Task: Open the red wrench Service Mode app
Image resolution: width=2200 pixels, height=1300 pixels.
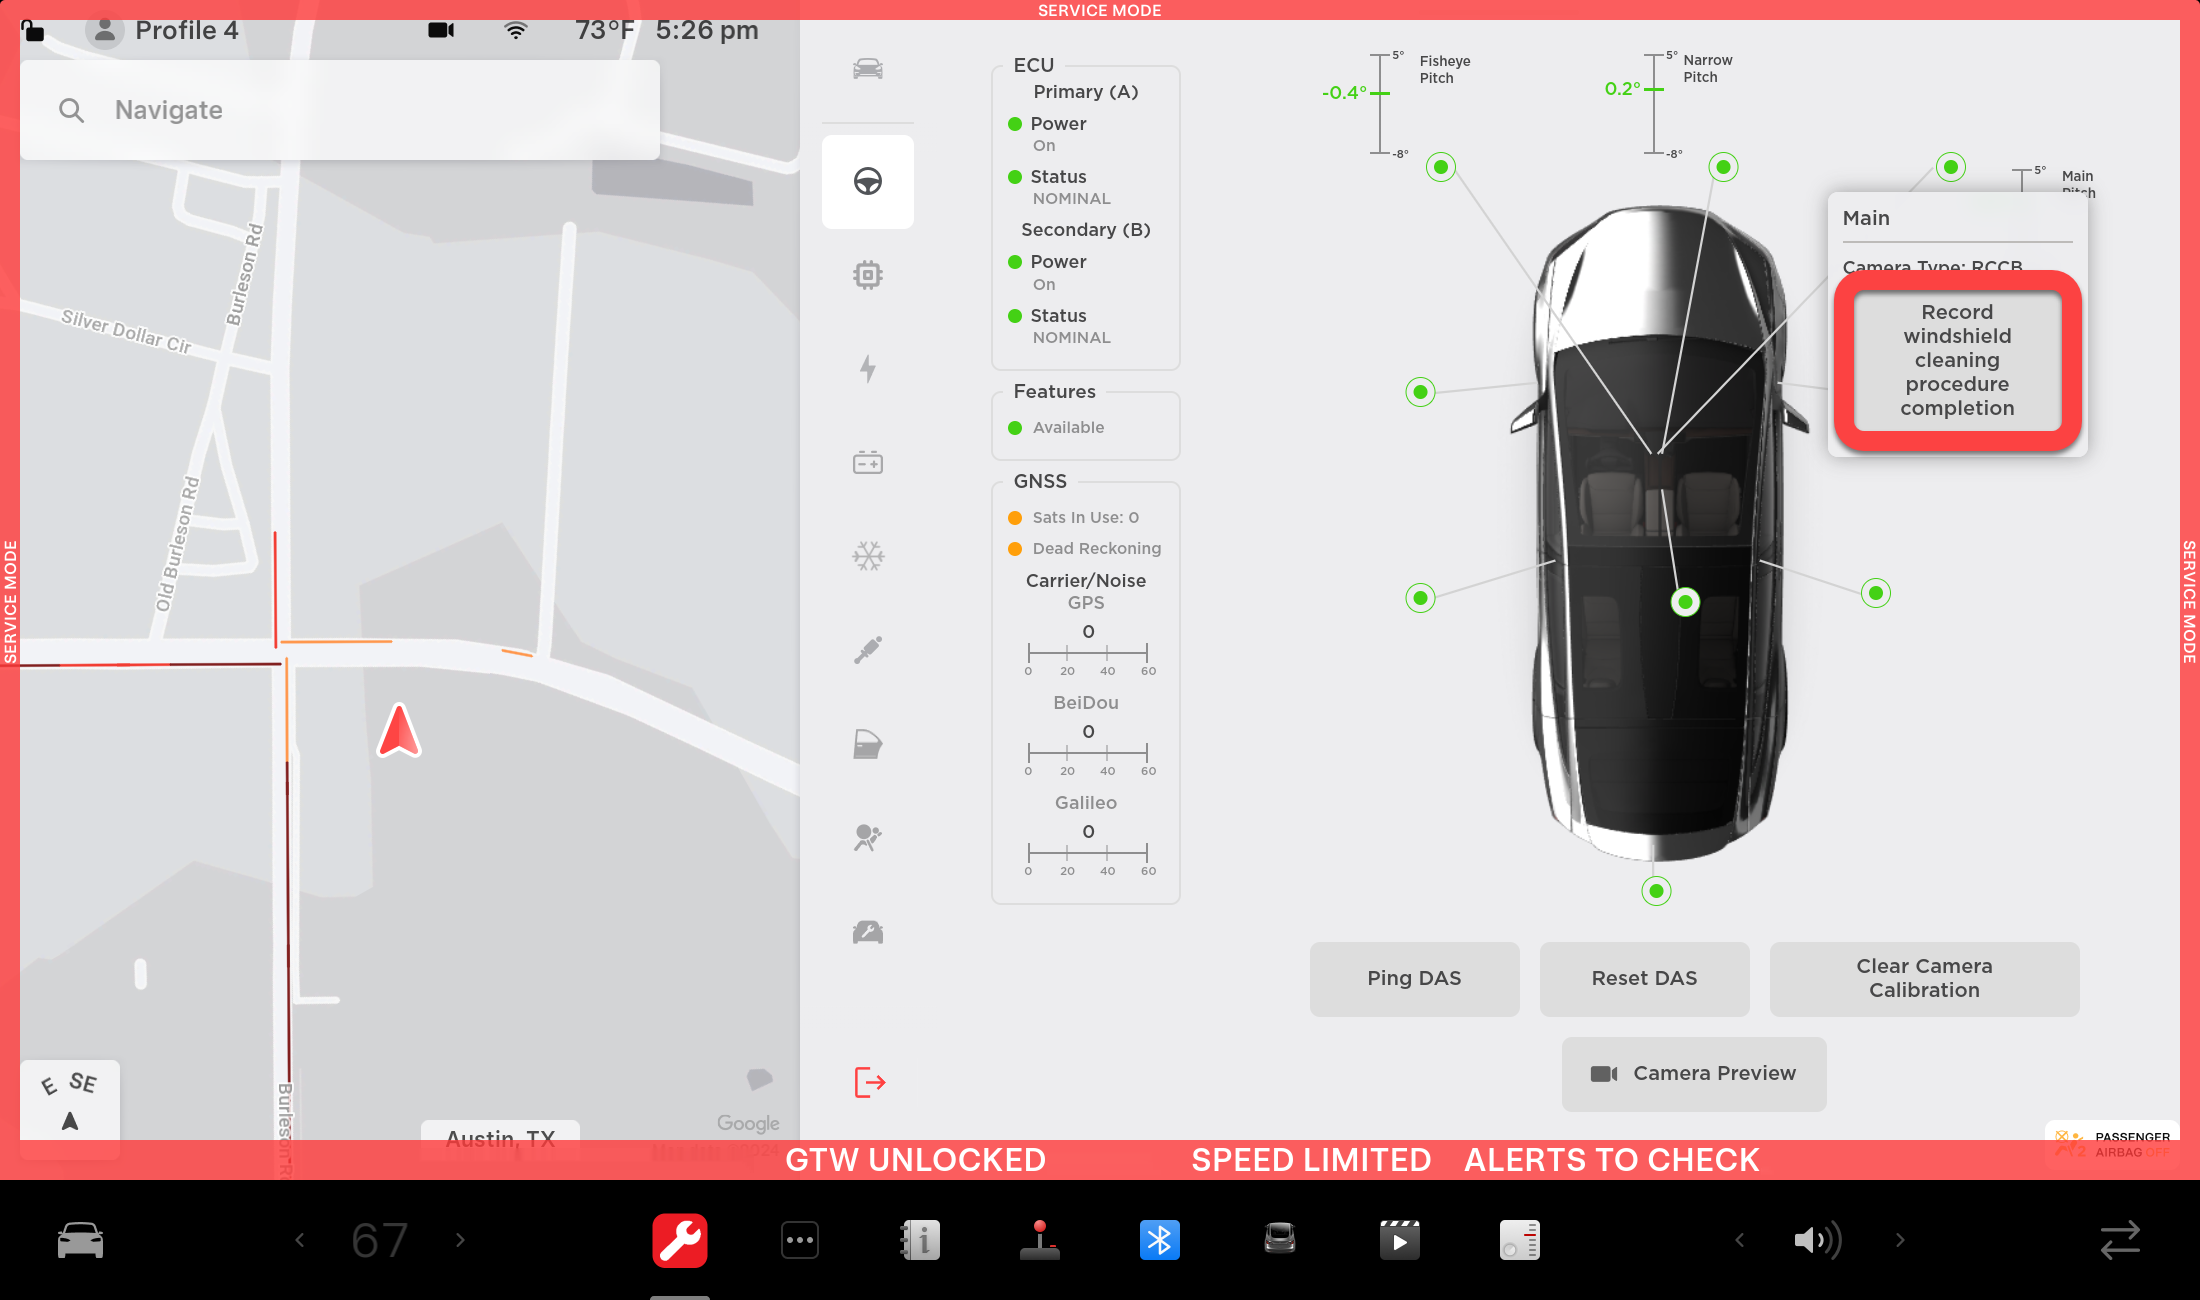Action: [x=680, y=1241]
